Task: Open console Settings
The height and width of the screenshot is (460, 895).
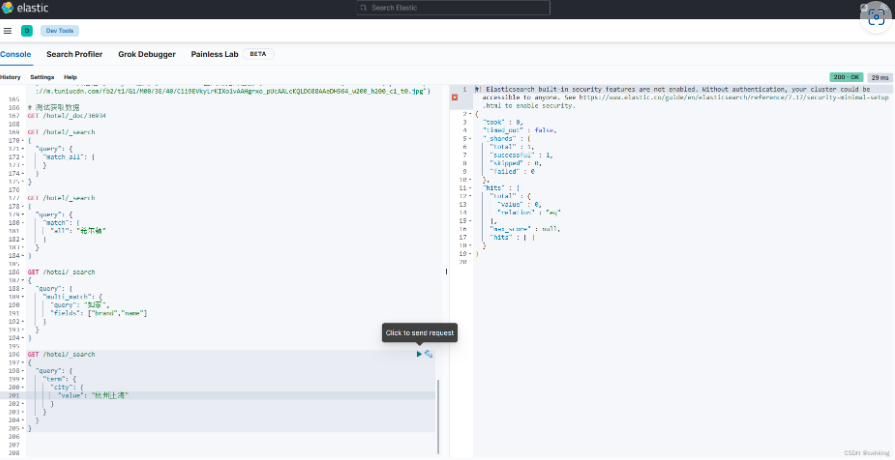Action: click(x=42, y=77)
